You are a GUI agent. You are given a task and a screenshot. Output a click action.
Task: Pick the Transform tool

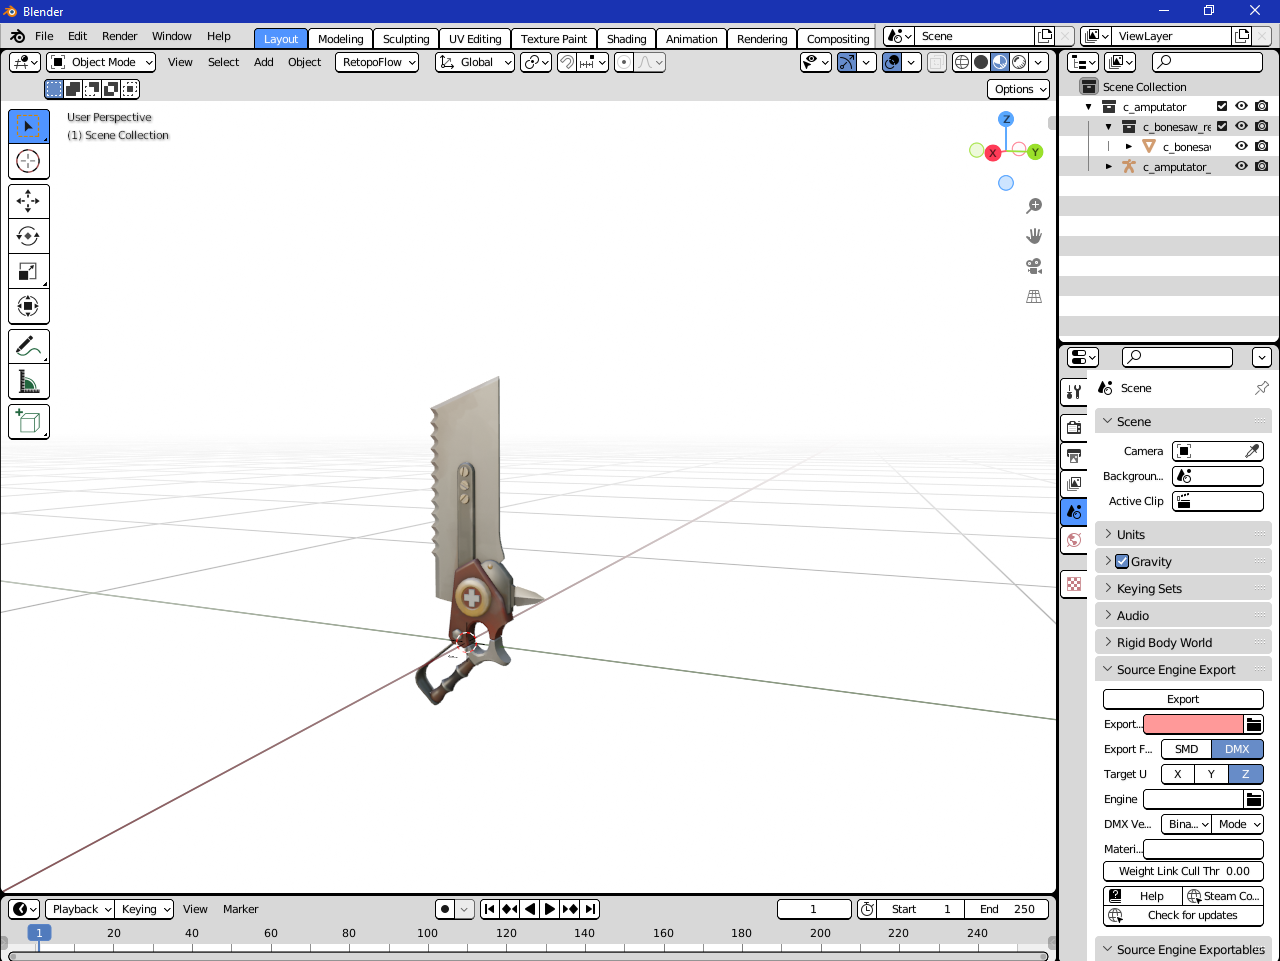(28, 306)
